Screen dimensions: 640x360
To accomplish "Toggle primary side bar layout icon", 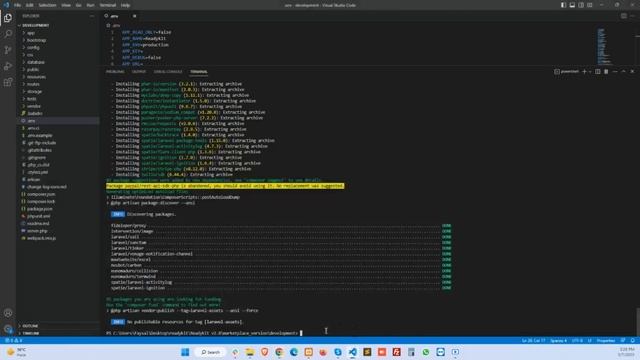I will pos(563,5).
